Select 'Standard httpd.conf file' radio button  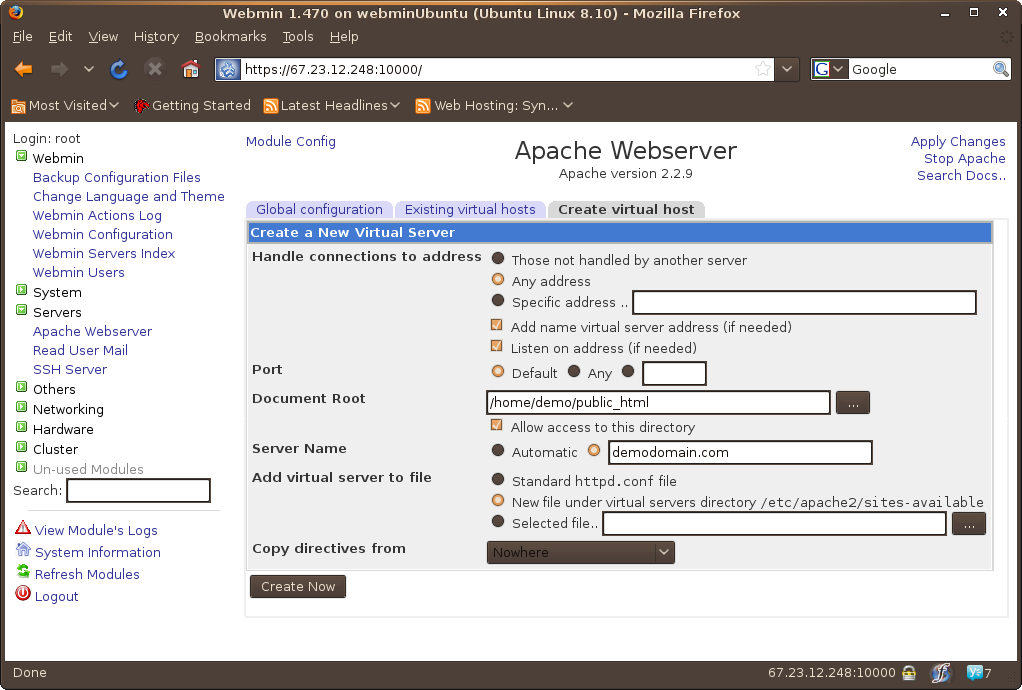point(498,480)
